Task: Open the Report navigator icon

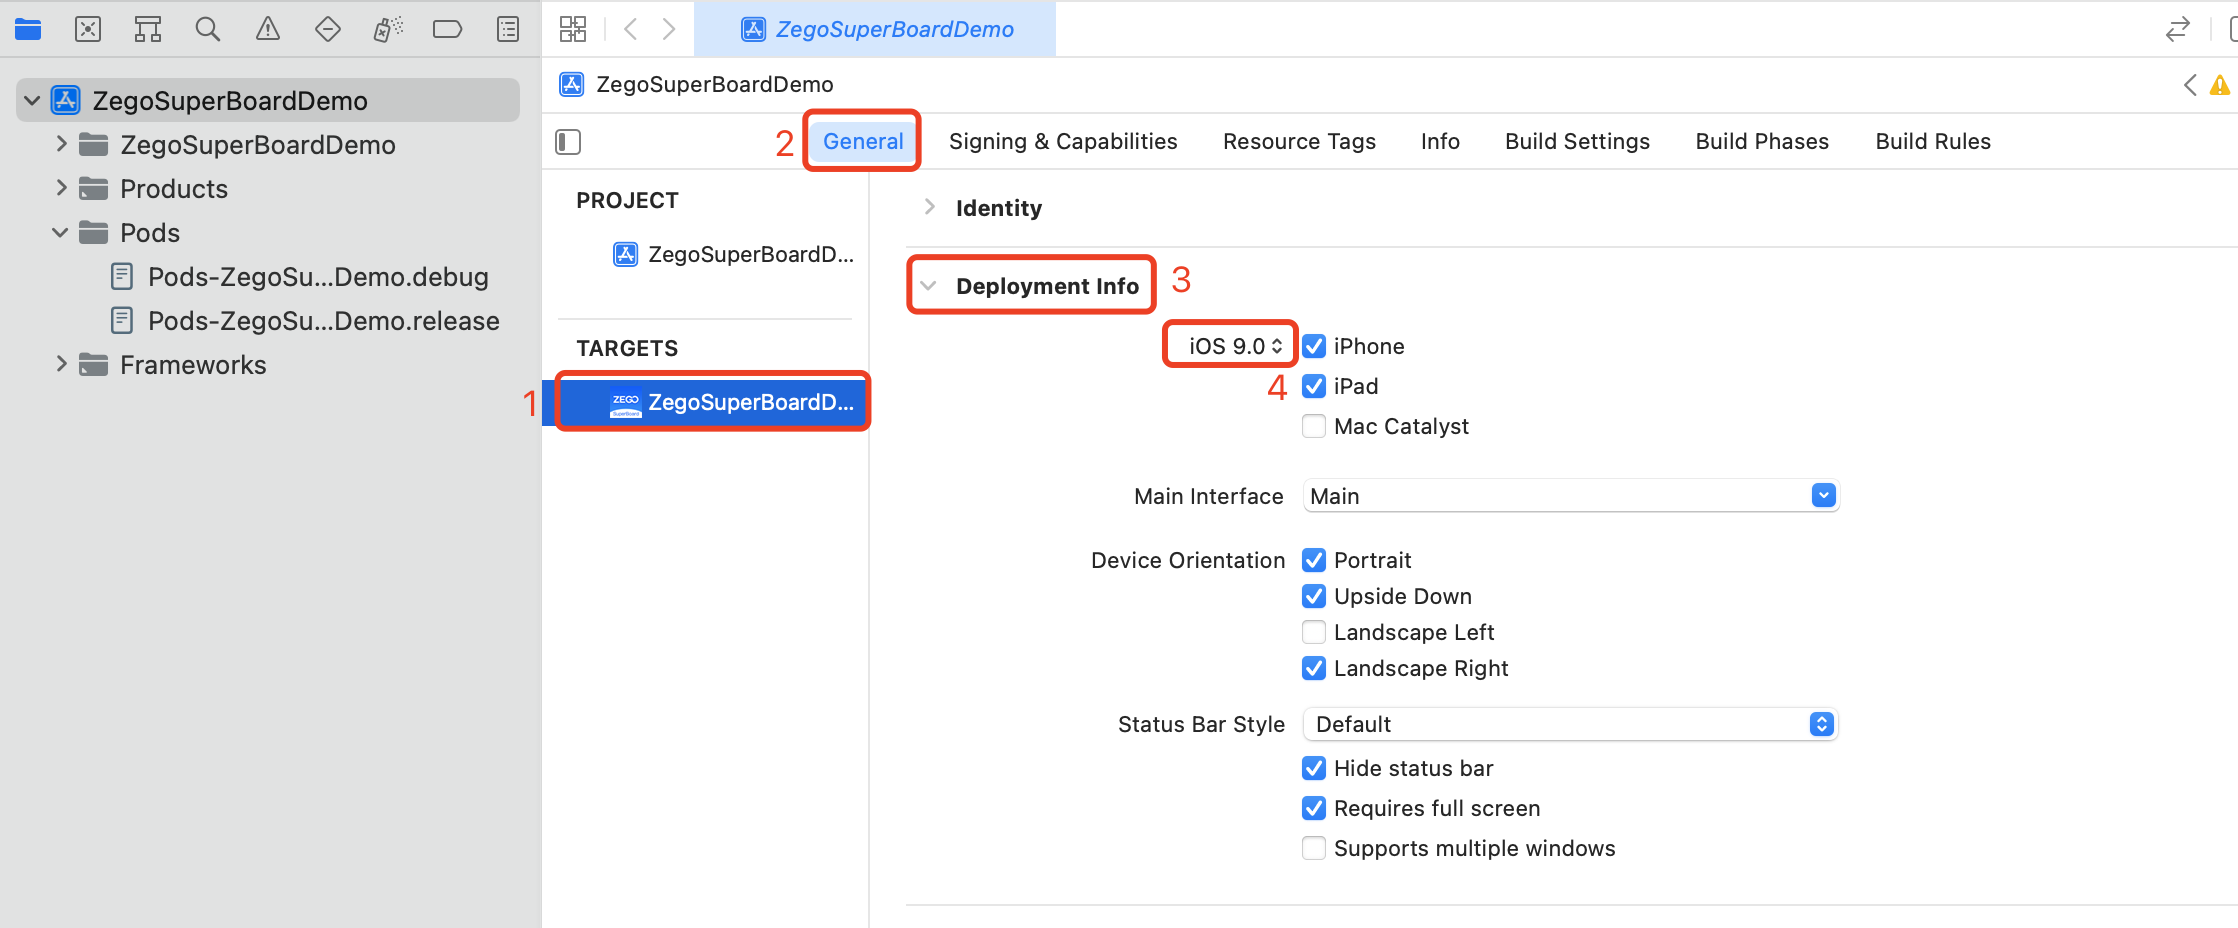Action: [x=508, y=29]
